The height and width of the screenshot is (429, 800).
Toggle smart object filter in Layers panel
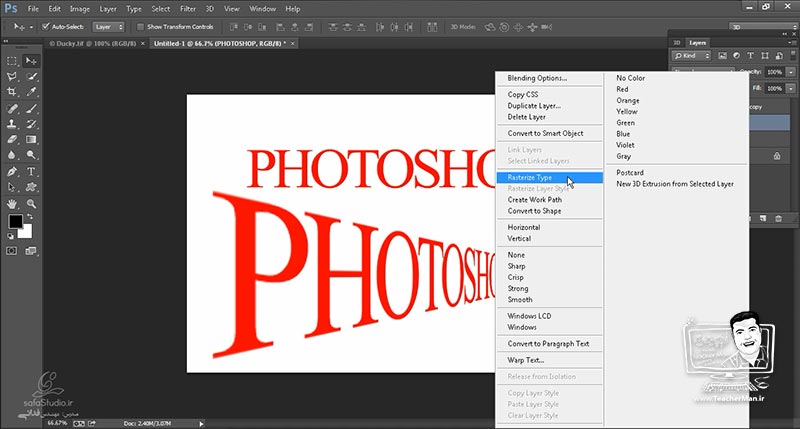click(779, 56)
